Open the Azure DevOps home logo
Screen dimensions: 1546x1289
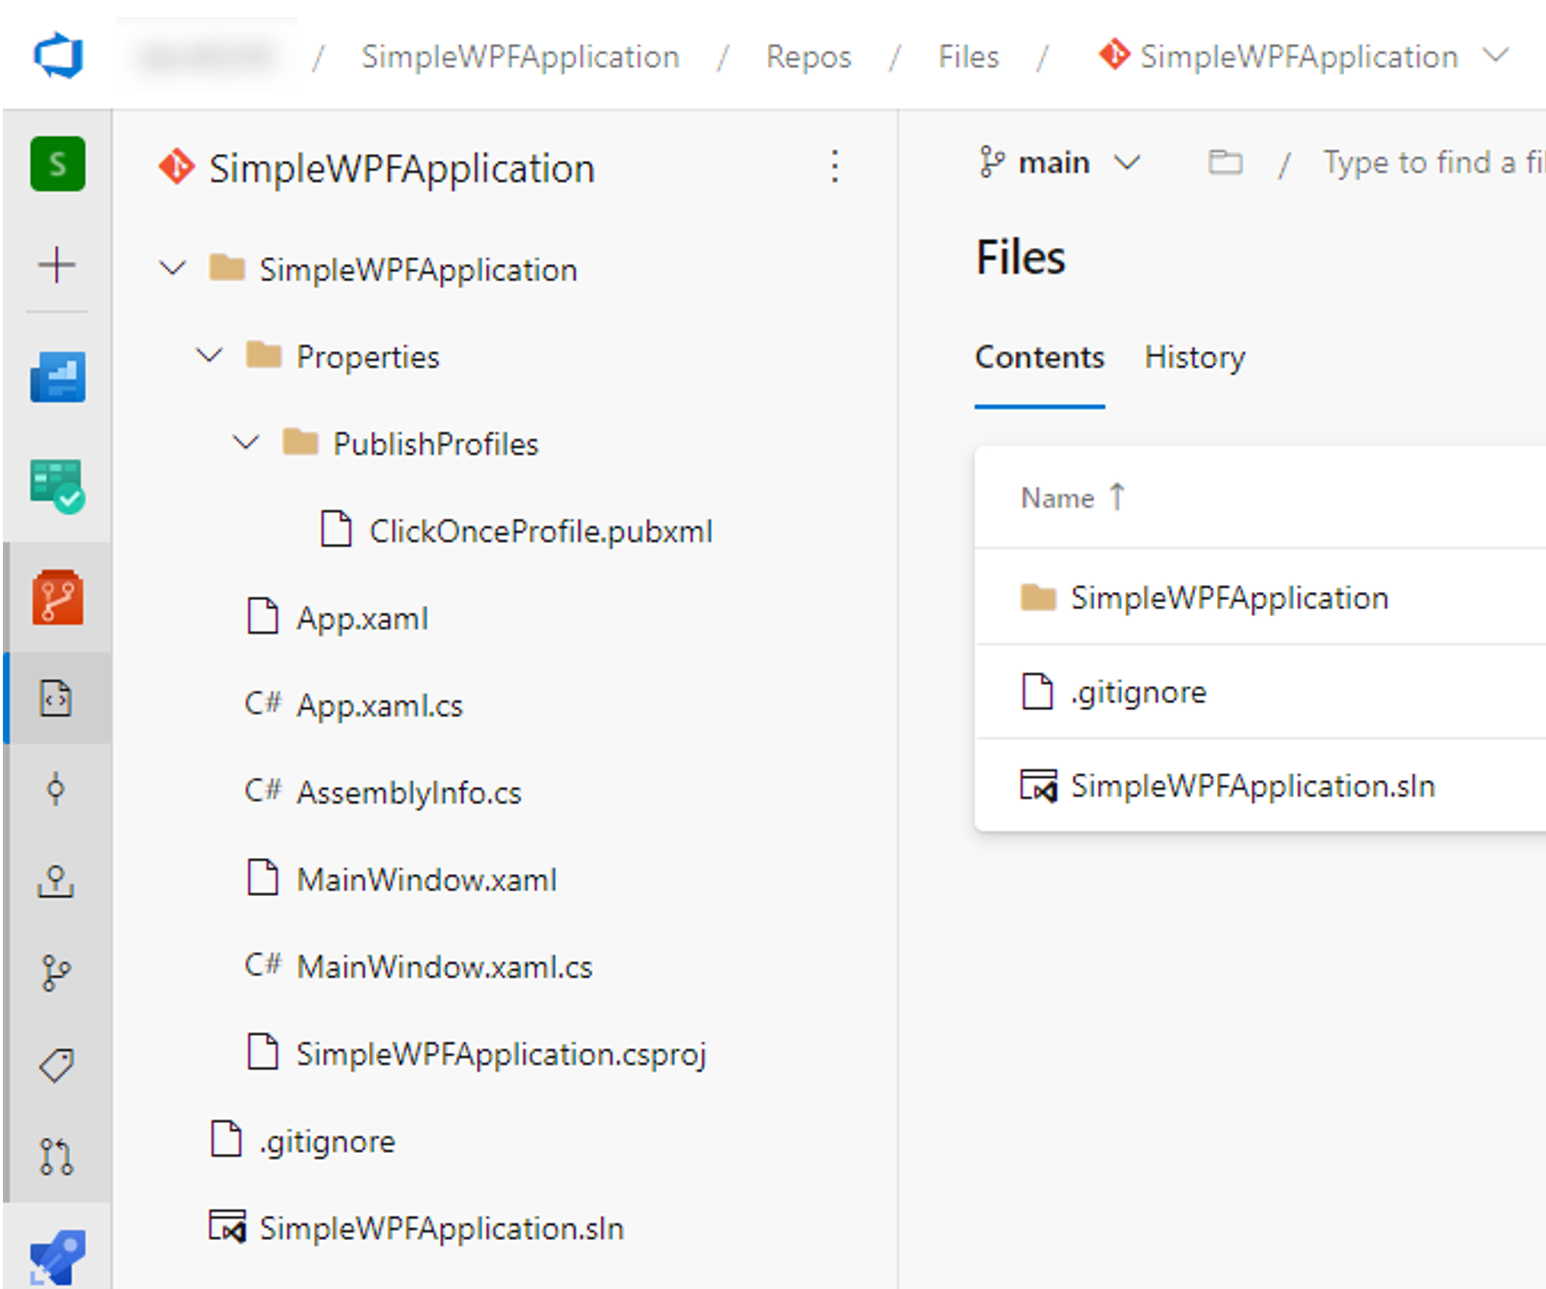pyautogui.click(x=58, y=55)
